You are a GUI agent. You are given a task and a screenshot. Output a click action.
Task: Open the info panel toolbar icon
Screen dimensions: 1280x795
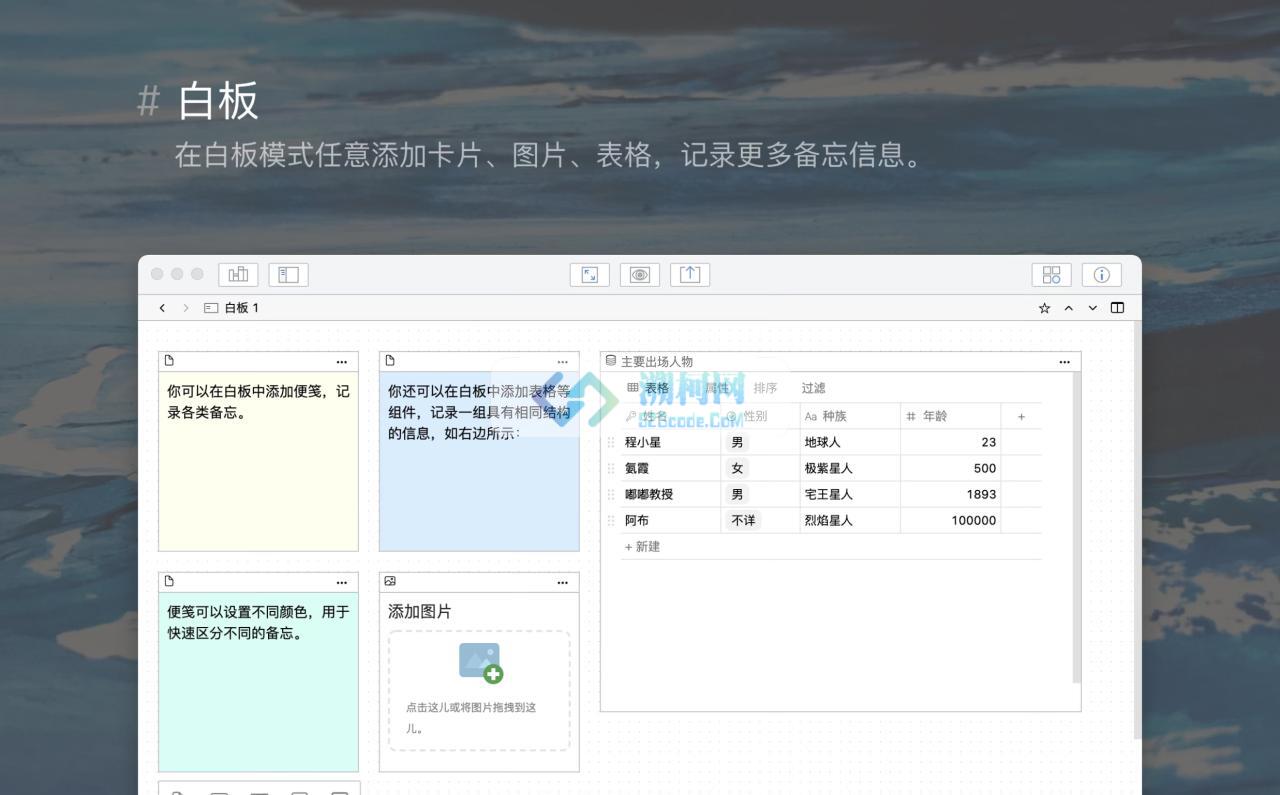tap(1101, 274)
